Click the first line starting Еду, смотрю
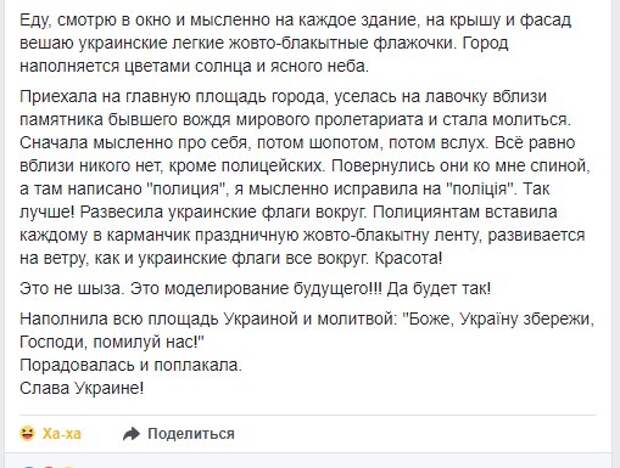 tap(295, 20)
